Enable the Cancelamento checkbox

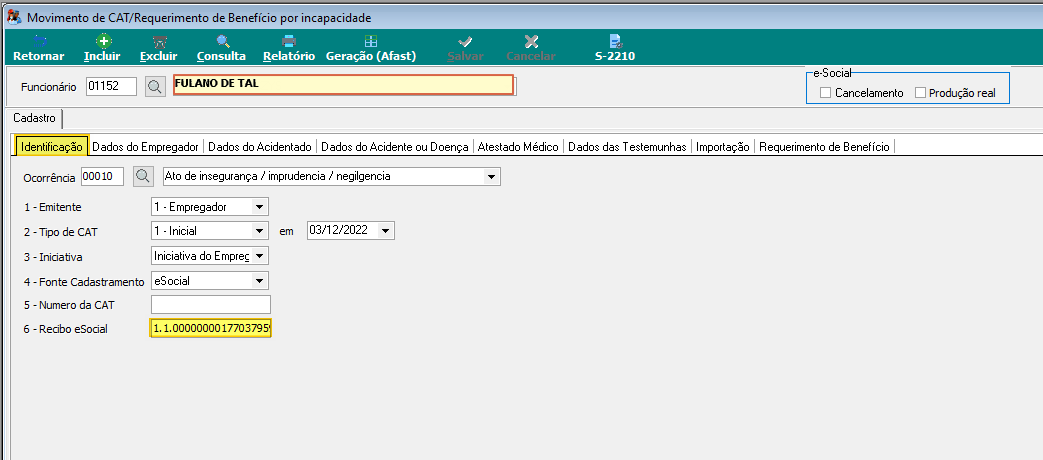[x=825, y=93]
